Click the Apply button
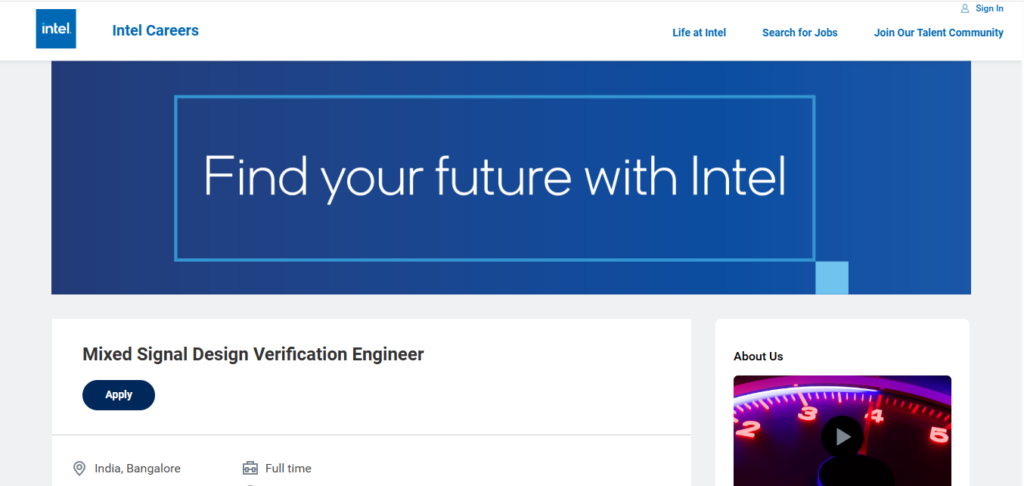This screenshot has height=486, width=1024. [119, 395]
